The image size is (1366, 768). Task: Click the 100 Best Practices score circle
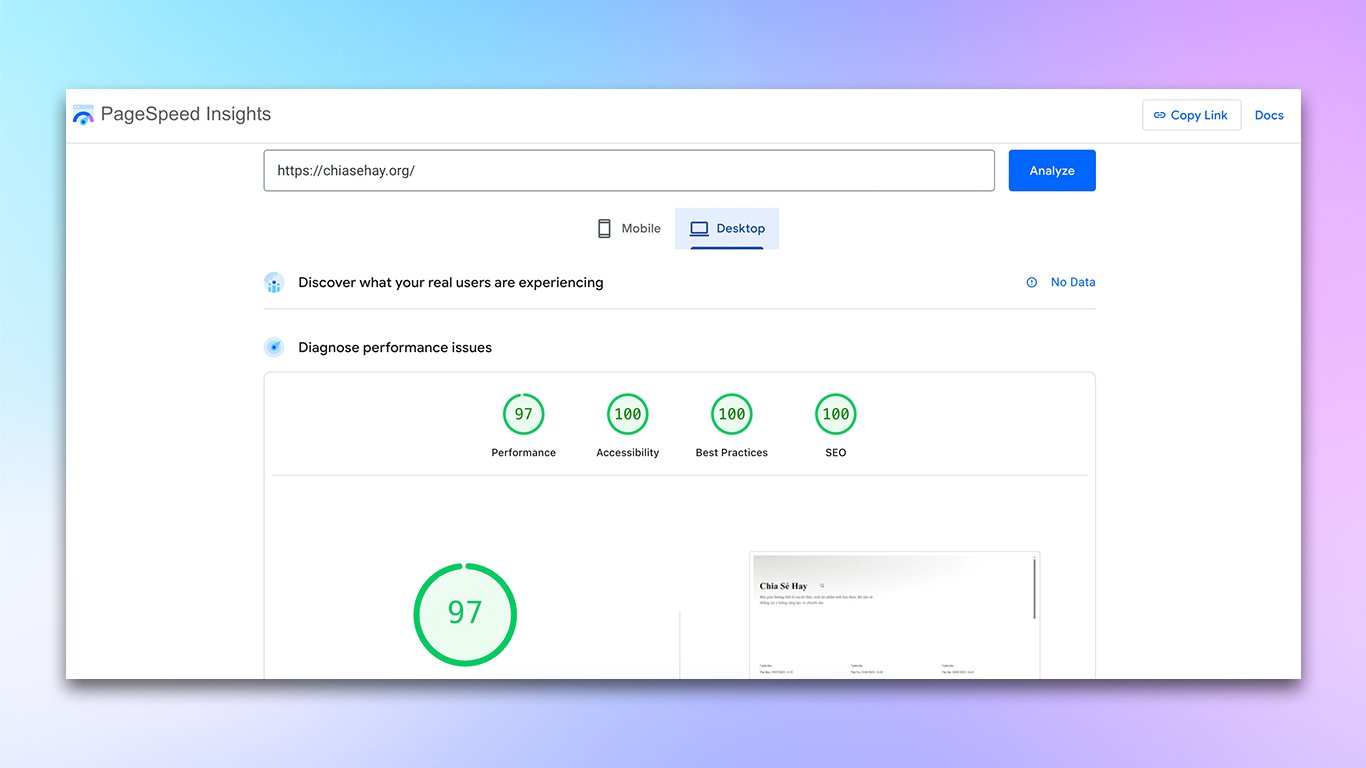[x=731, y=413]
